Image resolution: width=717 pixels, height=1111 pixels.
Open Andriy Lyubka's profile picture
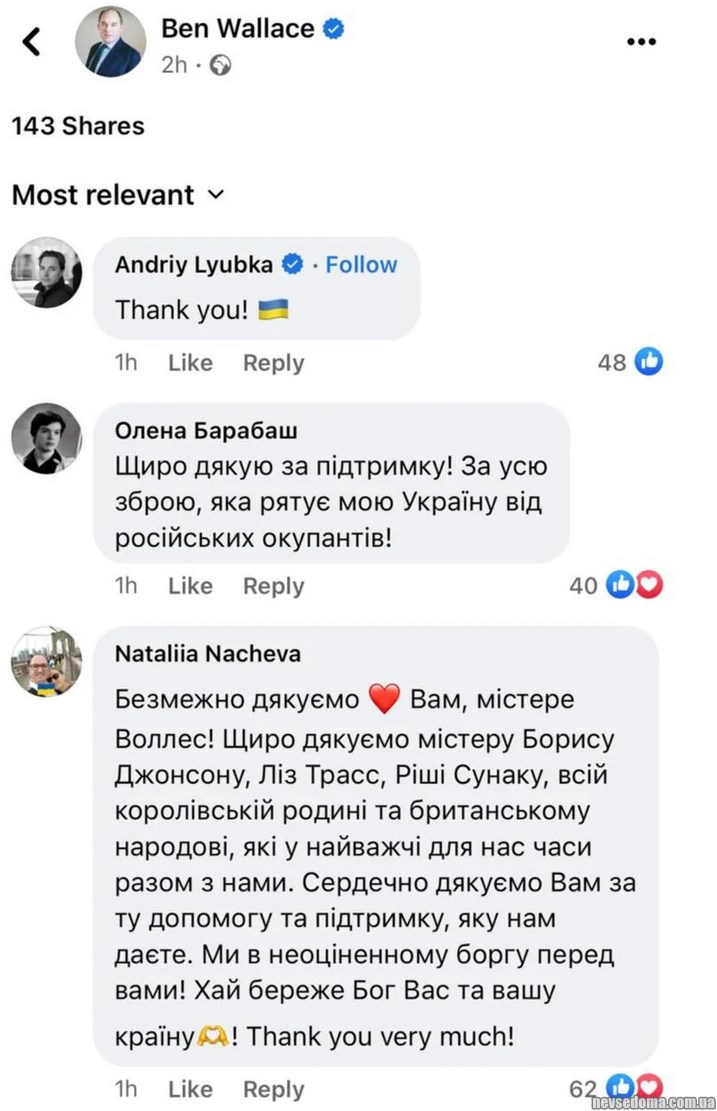coord(46,272)
